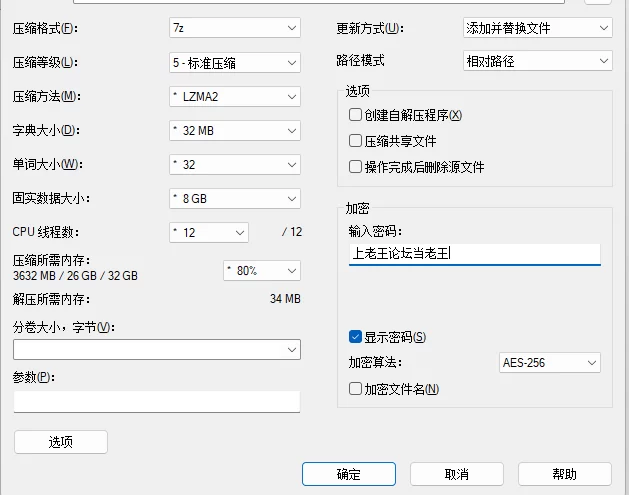Click the 确定 button
The image size is (629, 495).
point(348,474)
